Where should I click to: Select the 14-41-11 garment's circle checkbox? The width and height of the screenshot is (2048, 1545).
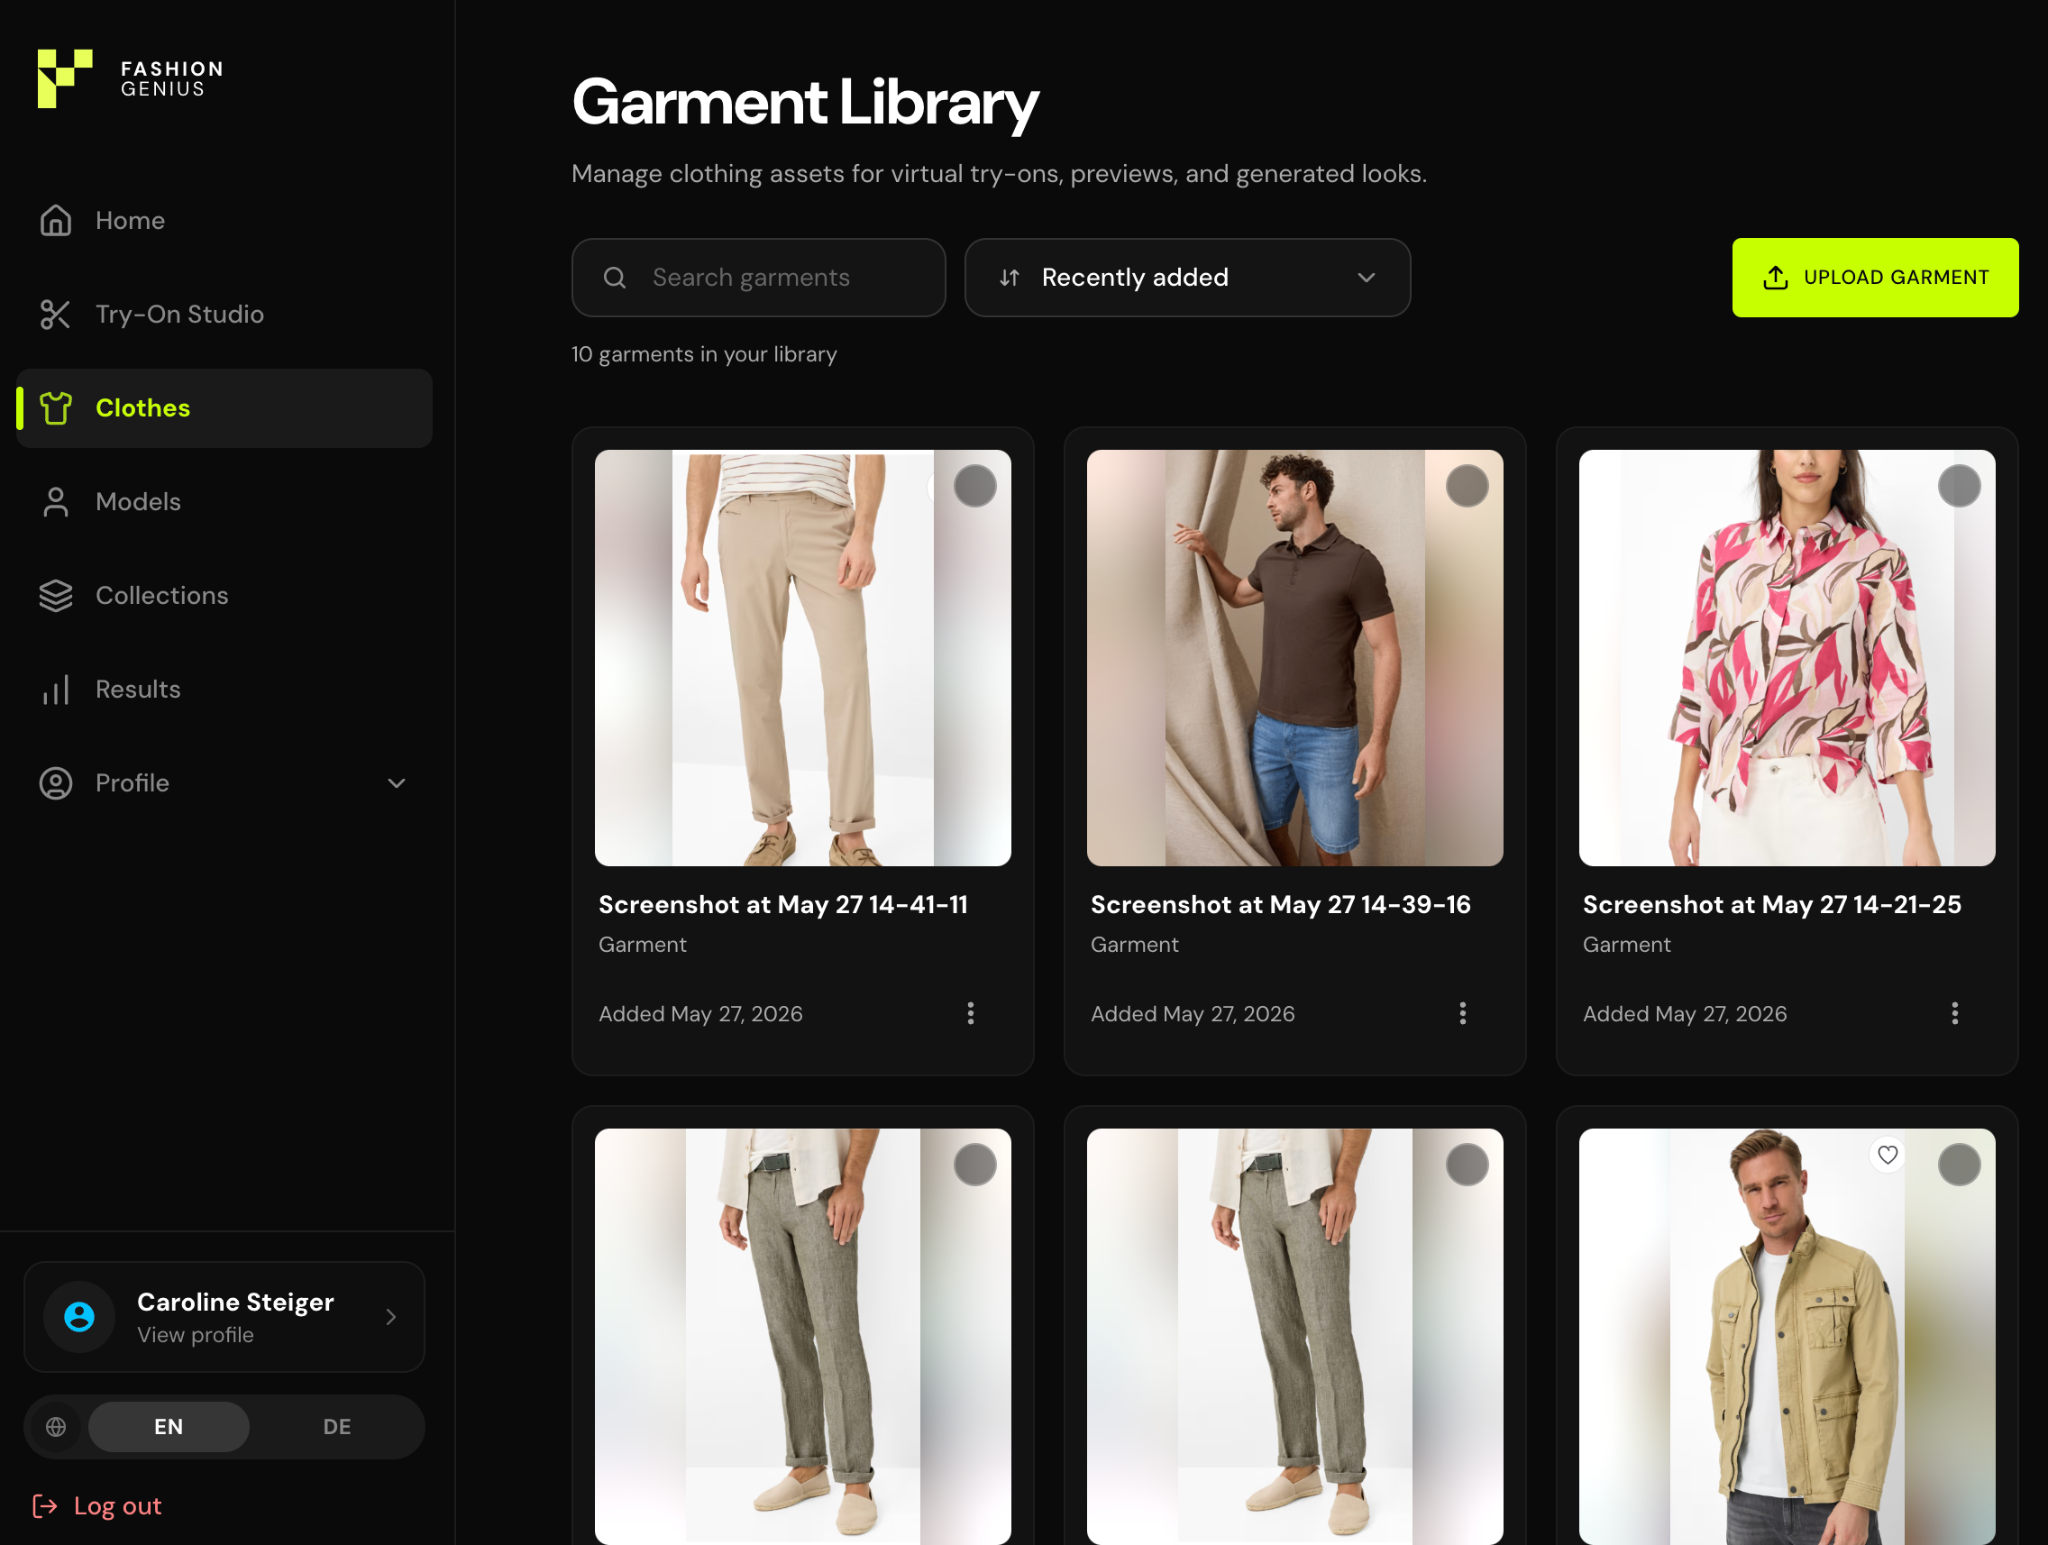click(975, 486)
